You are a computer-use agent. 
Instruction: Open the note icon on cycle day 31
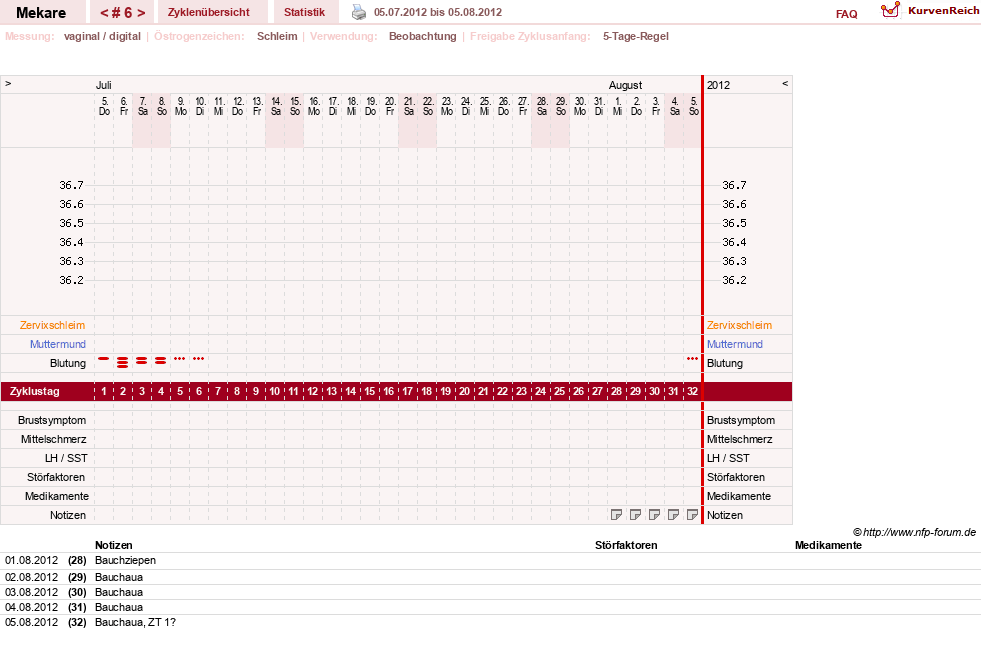click(x=673, y=514)
